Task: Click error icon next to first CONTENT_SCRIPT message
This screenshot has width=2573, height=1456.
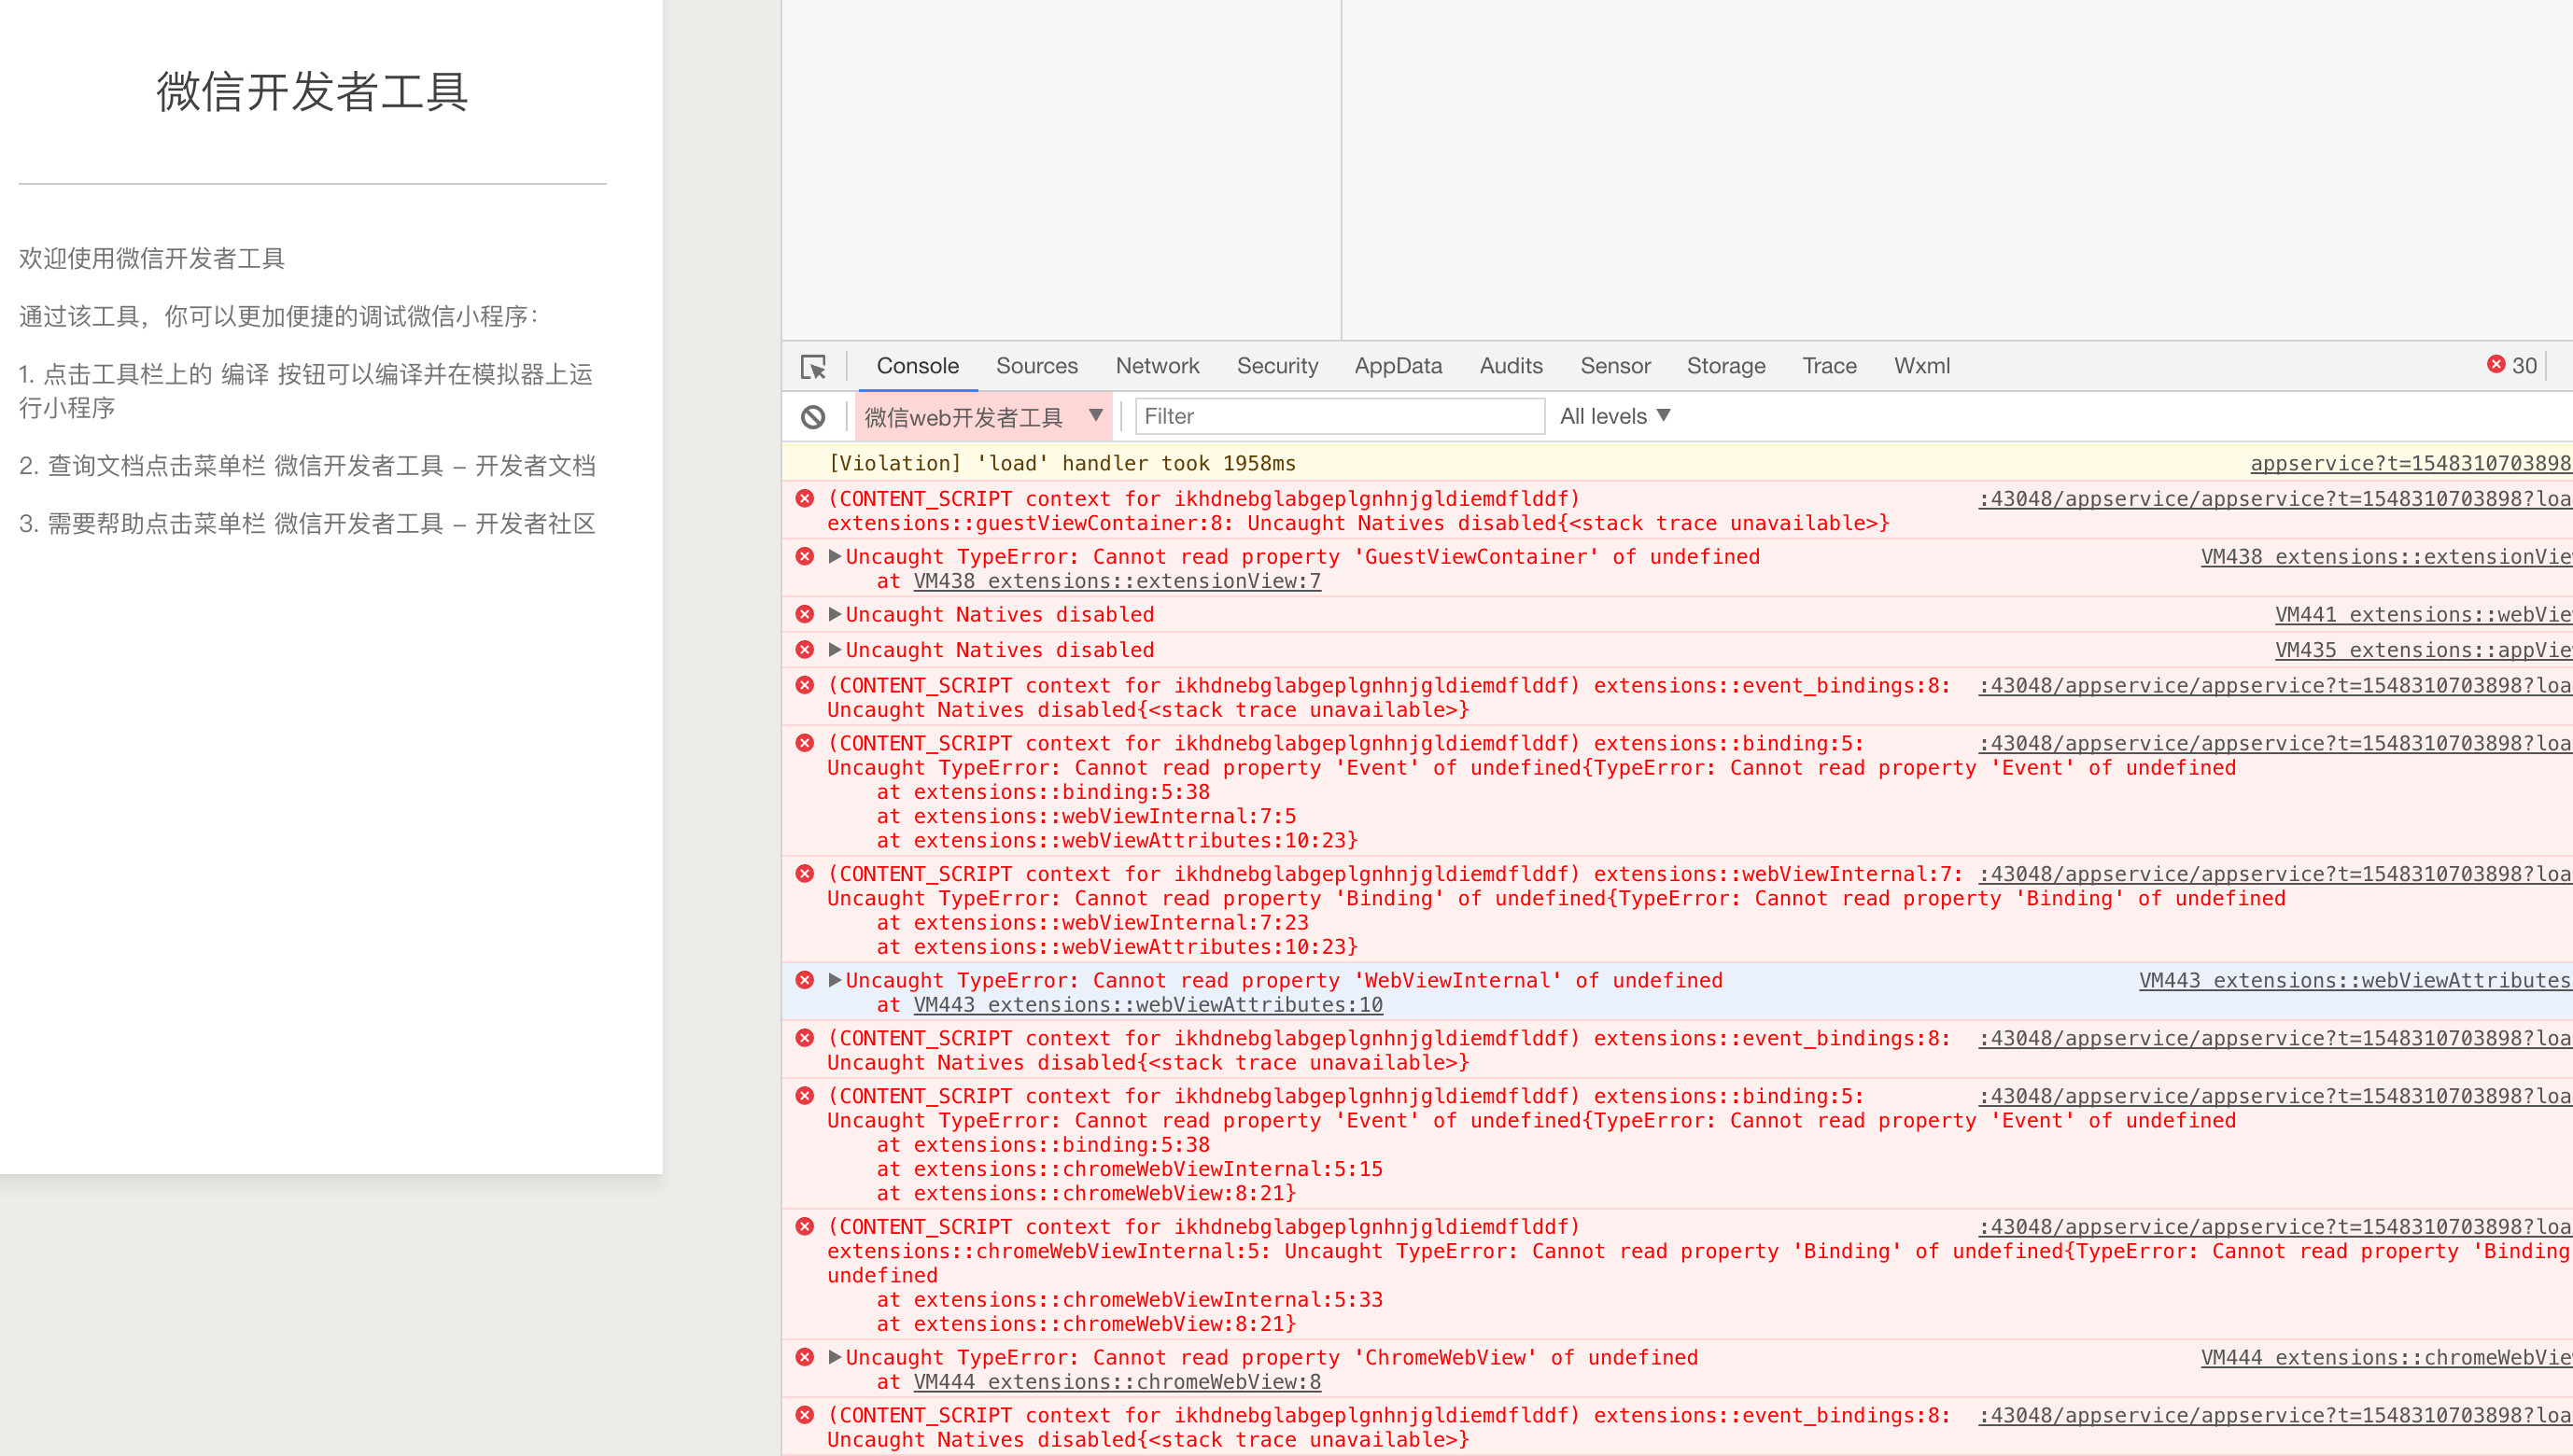Action: click(805, 498)
